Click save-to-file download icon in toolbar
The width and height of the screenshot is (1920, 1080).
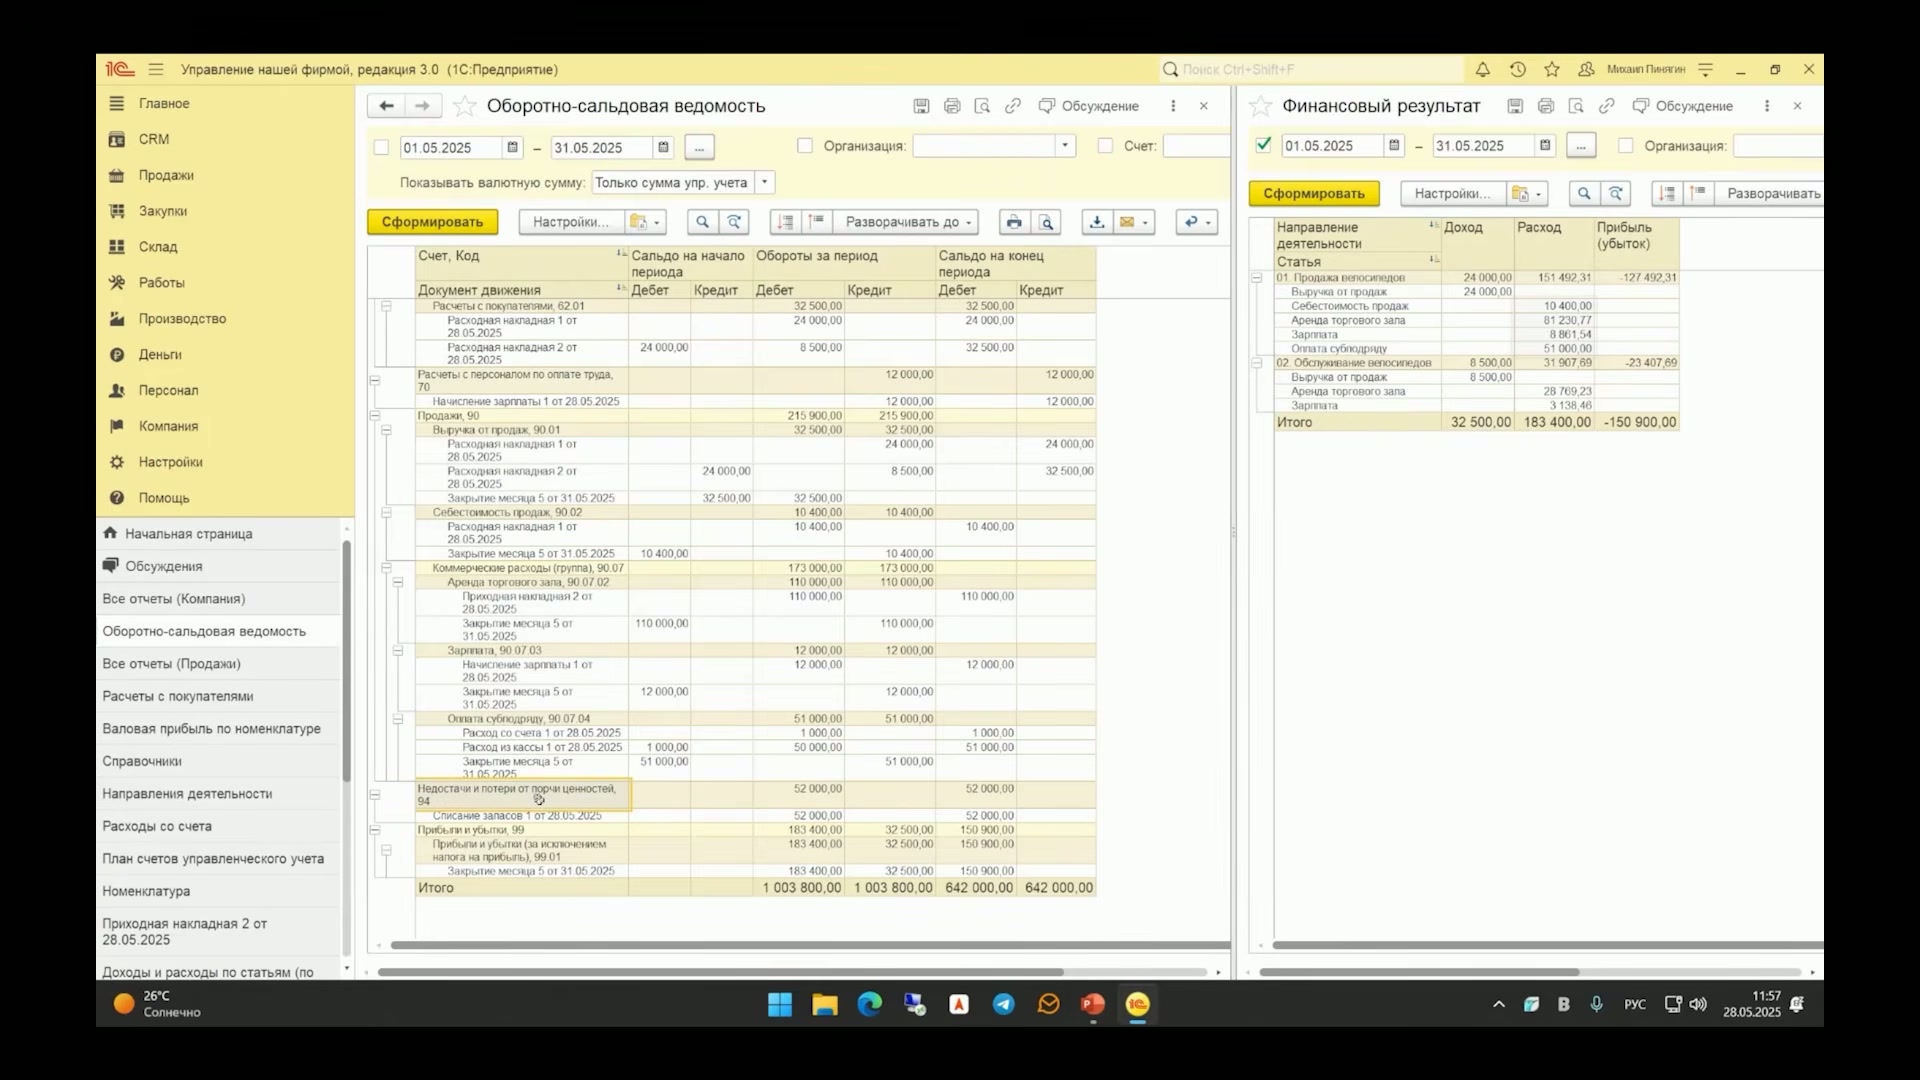point(1097,222)
